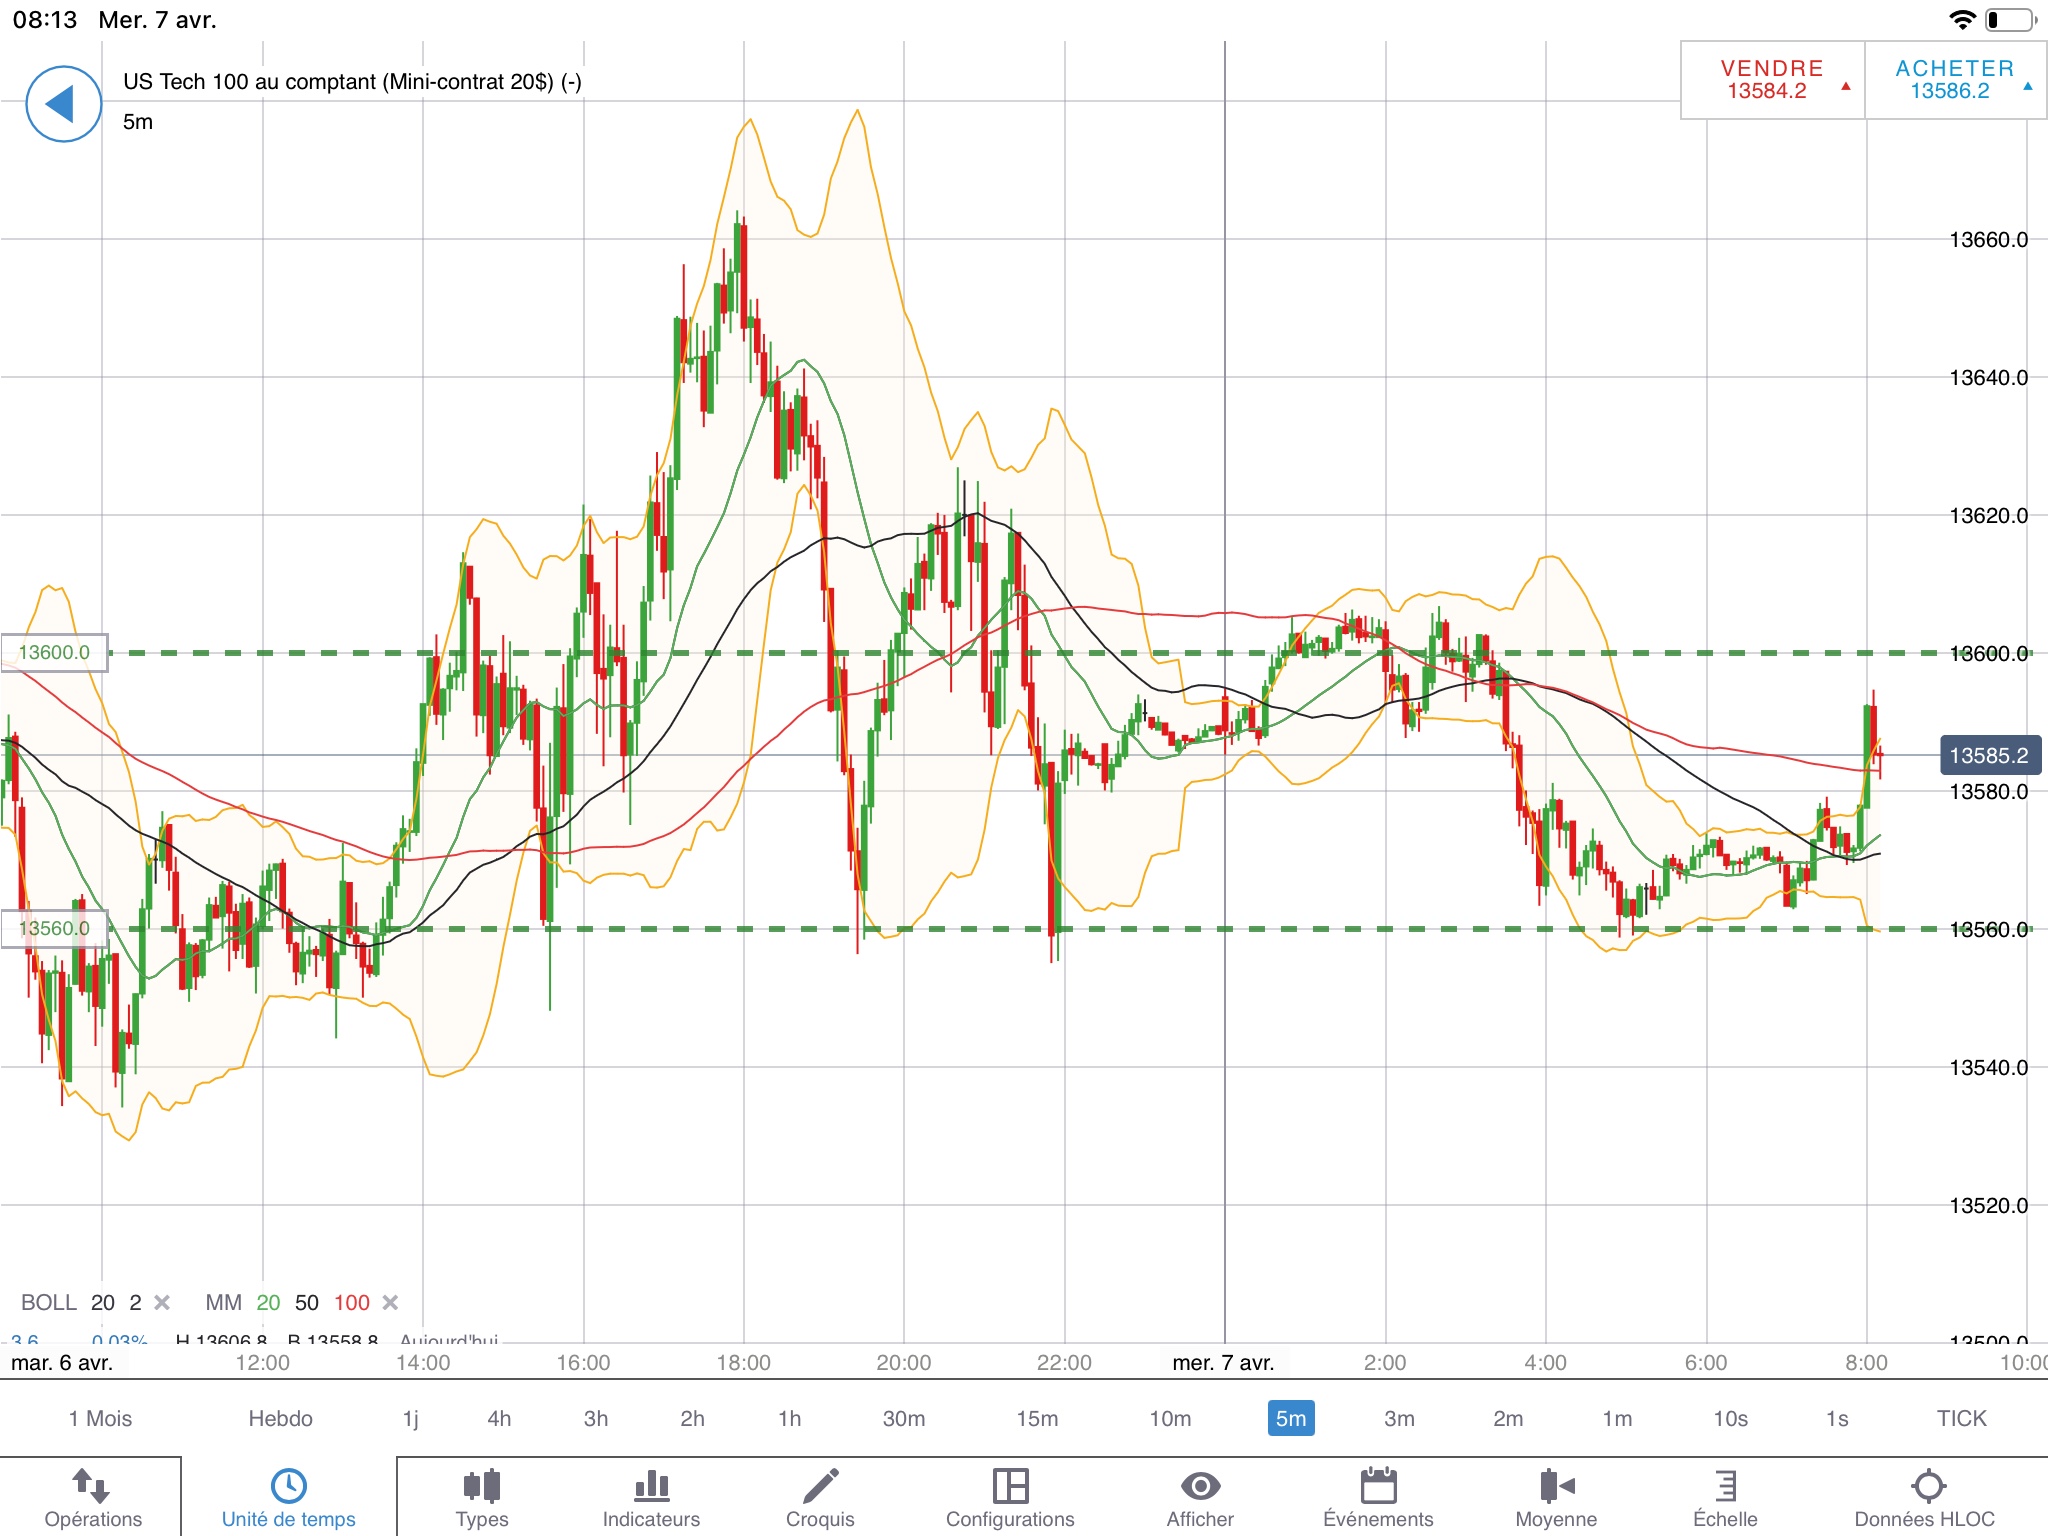The width and height of the screenshot is (2048, 1536).
Task: Select the 1h timeframe
Action: click(x=789, y=1418)
